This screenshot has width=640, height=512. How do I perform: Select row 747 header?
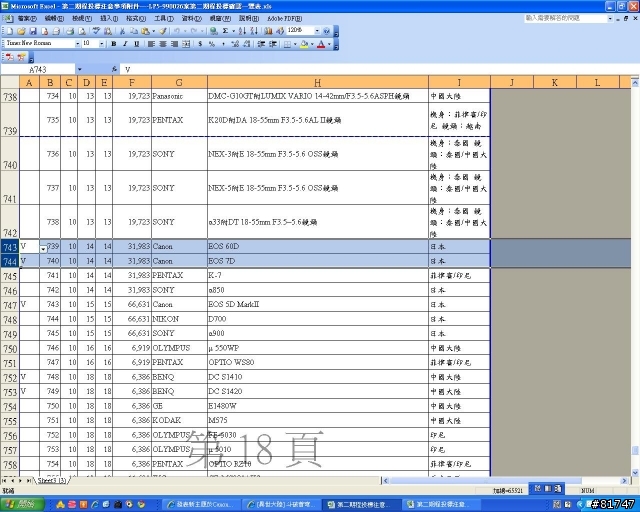point(10,305)
